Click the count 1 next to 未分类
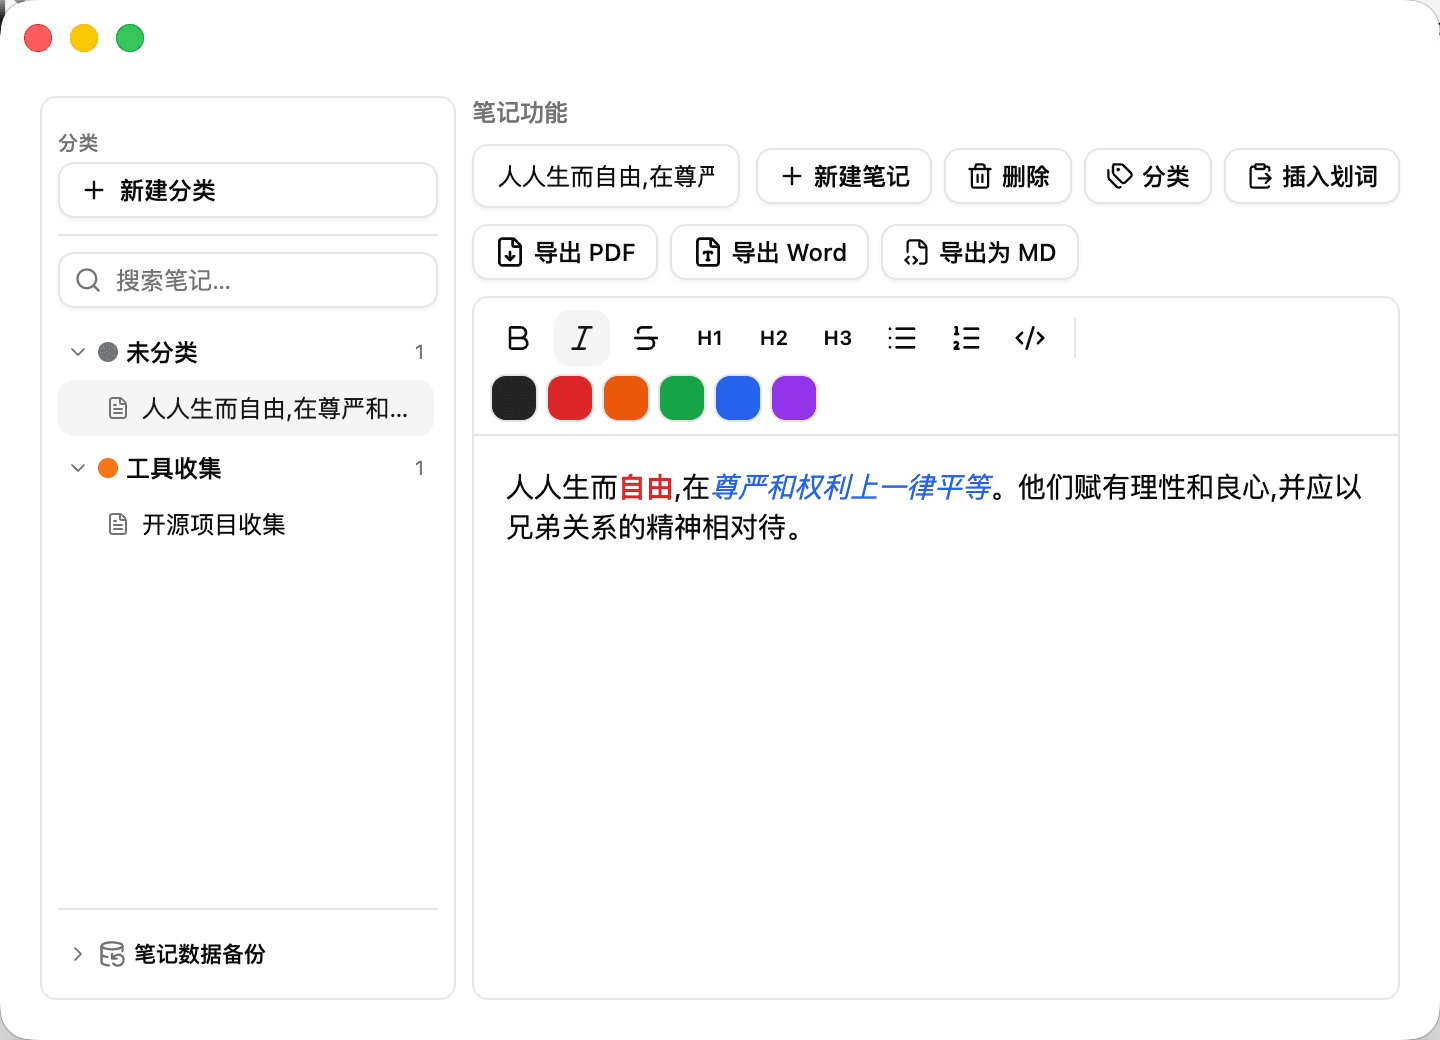 click(419, 352)
